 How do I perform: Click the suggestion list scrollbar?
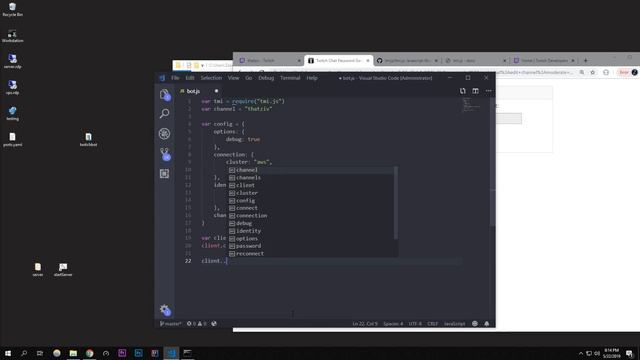point(396,202)
